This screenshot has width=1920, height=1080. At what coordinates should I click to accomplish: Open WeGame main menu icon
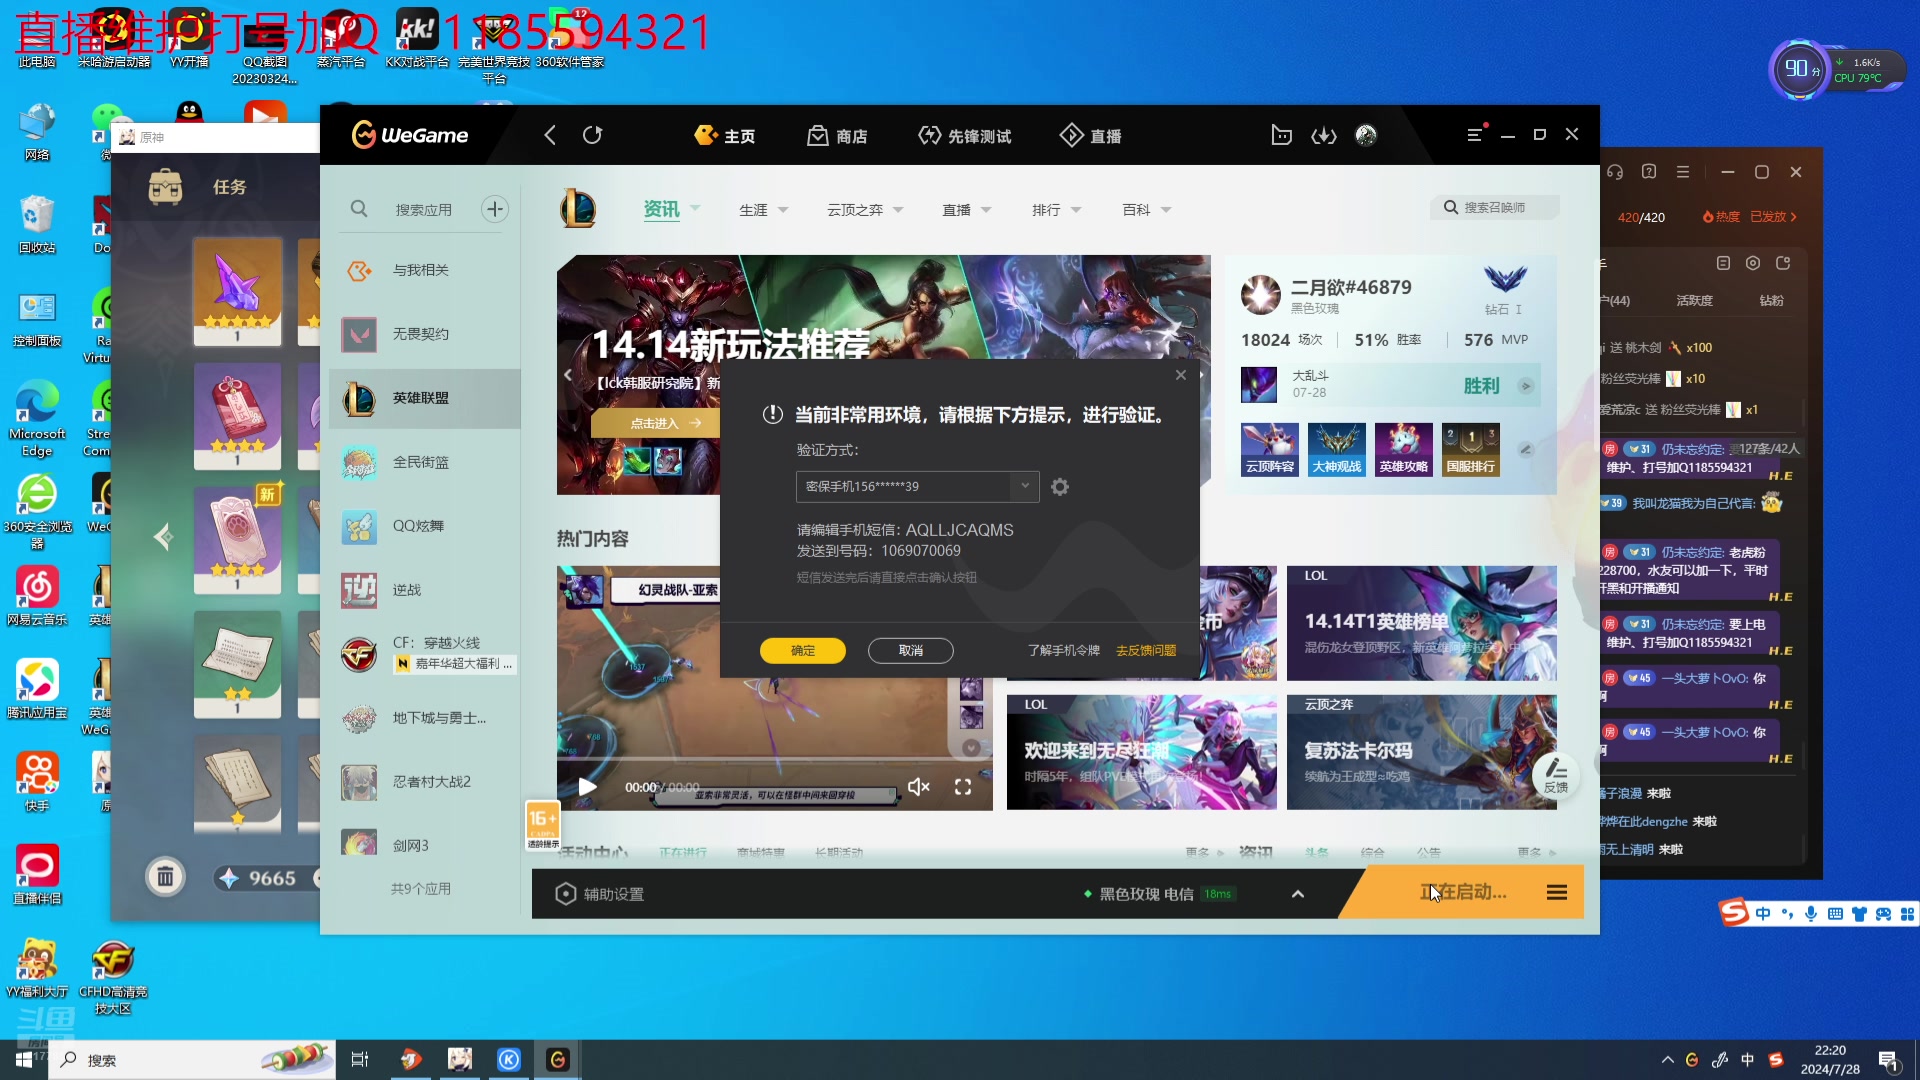pos(1474,134)
